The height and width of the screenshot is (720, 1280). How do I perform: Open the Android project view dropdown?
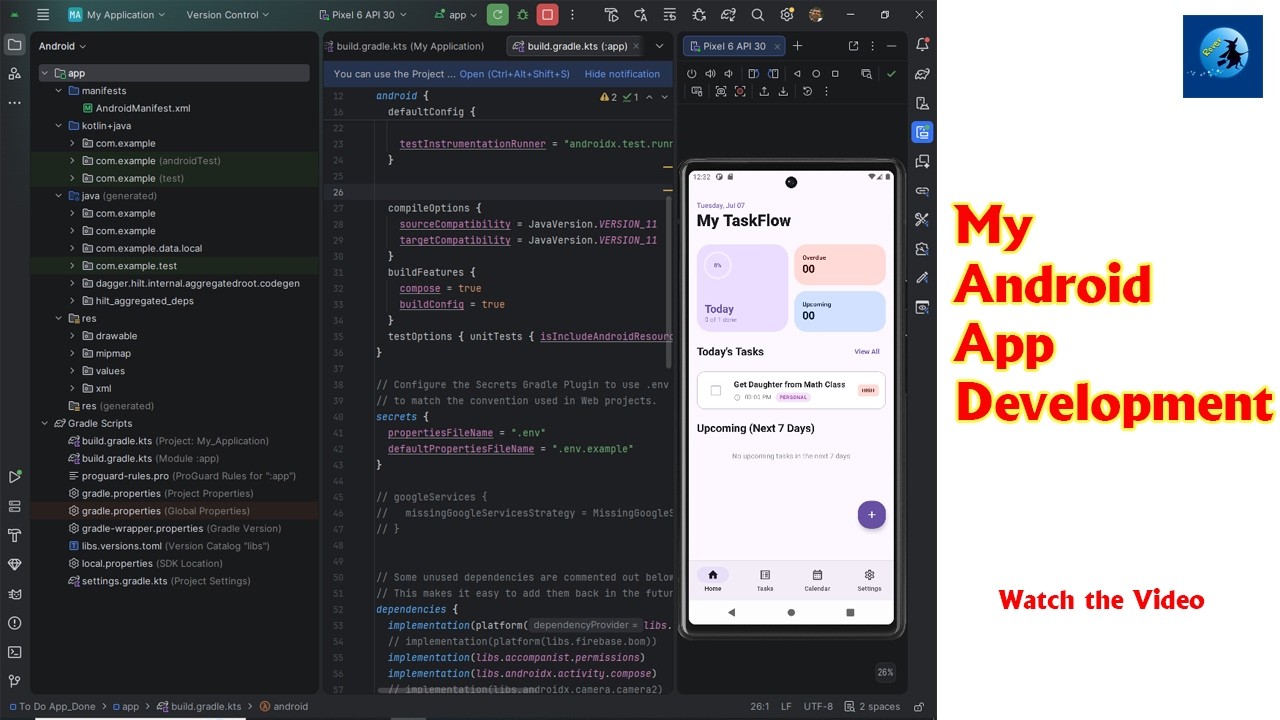pos(62,46)
